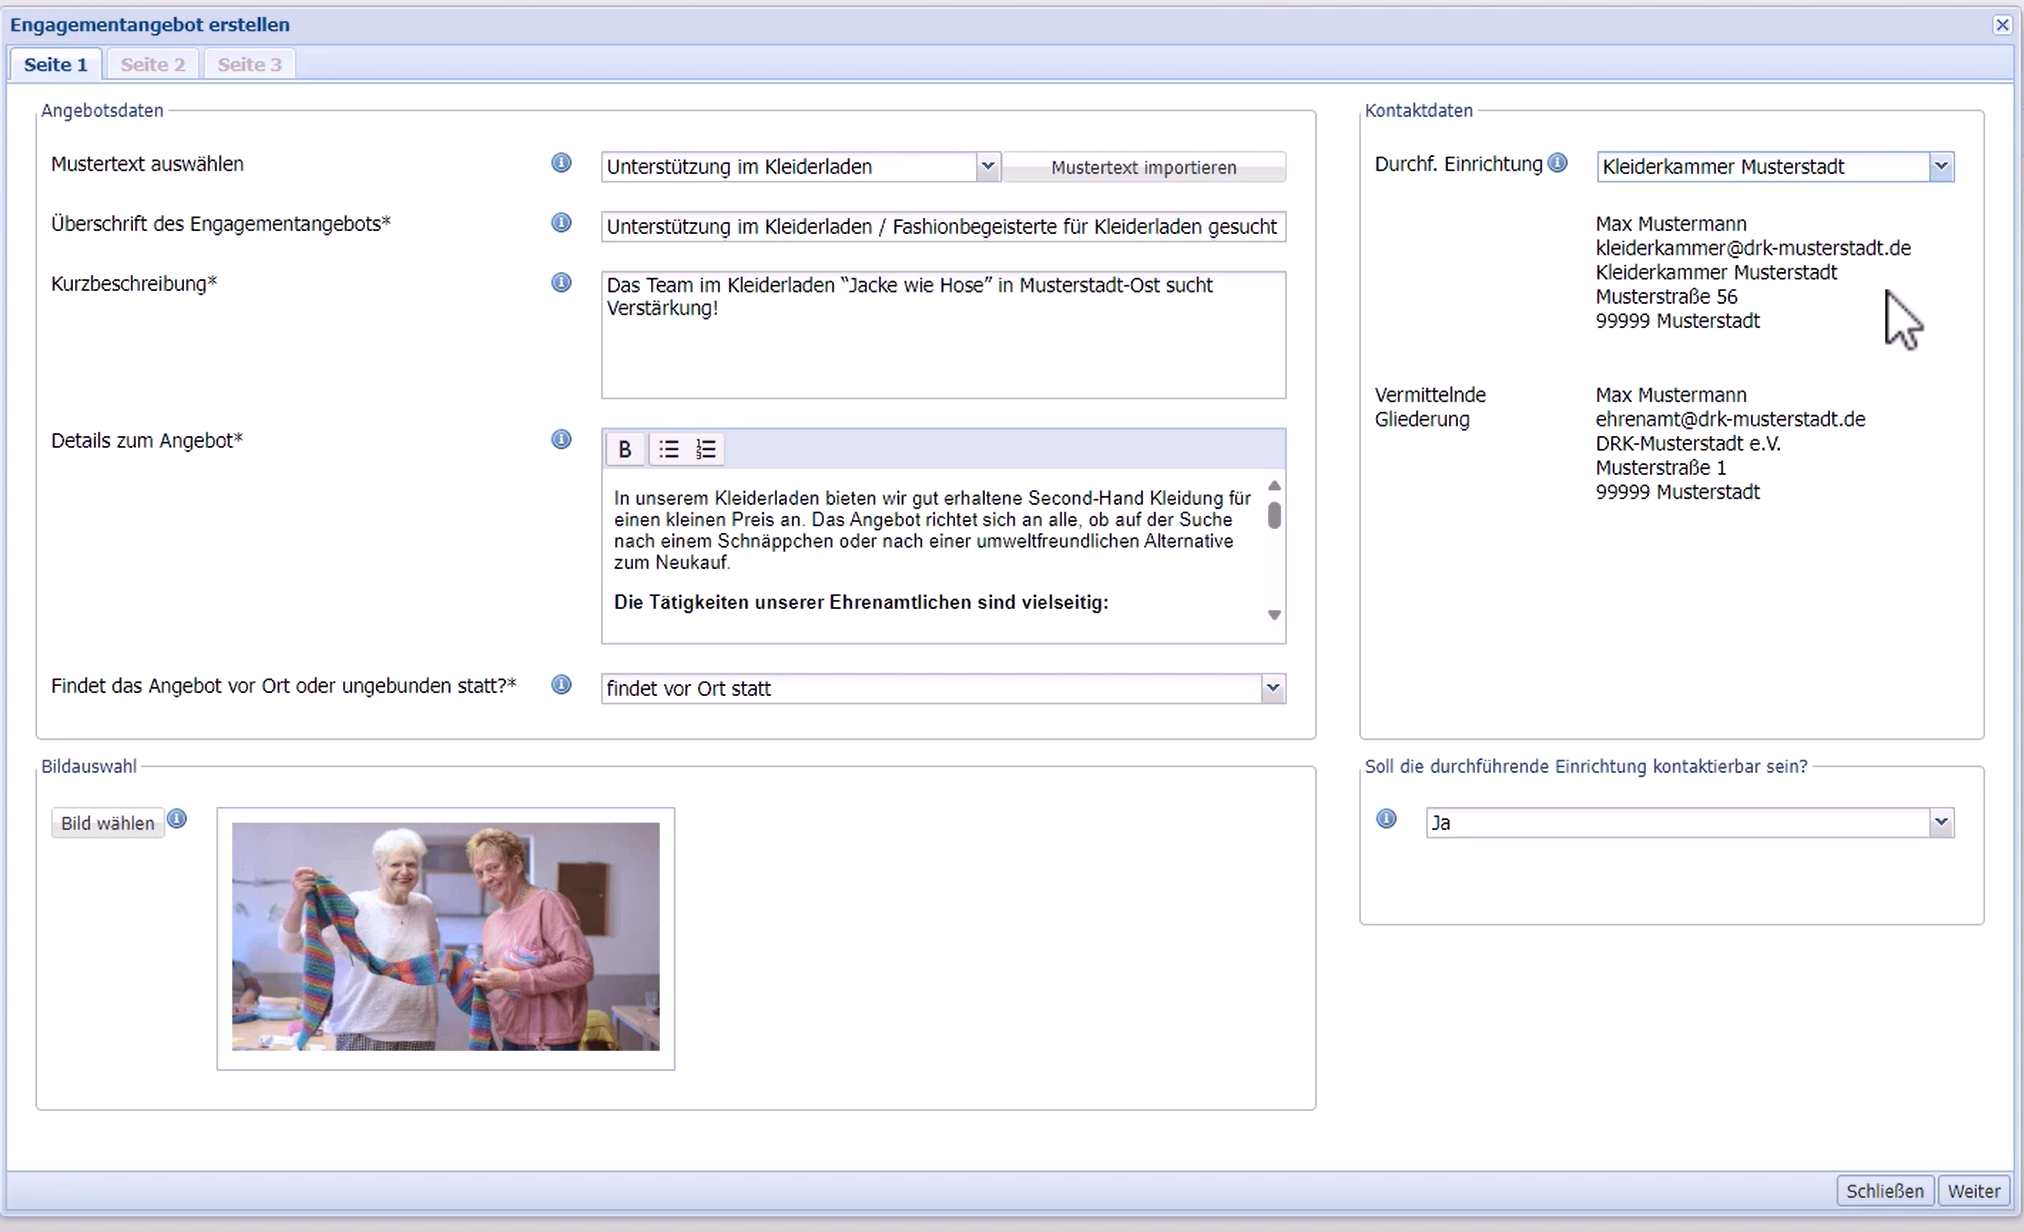Open the Mustertext auswählen dropdown

pyautogui.click(x=987, y=167)
